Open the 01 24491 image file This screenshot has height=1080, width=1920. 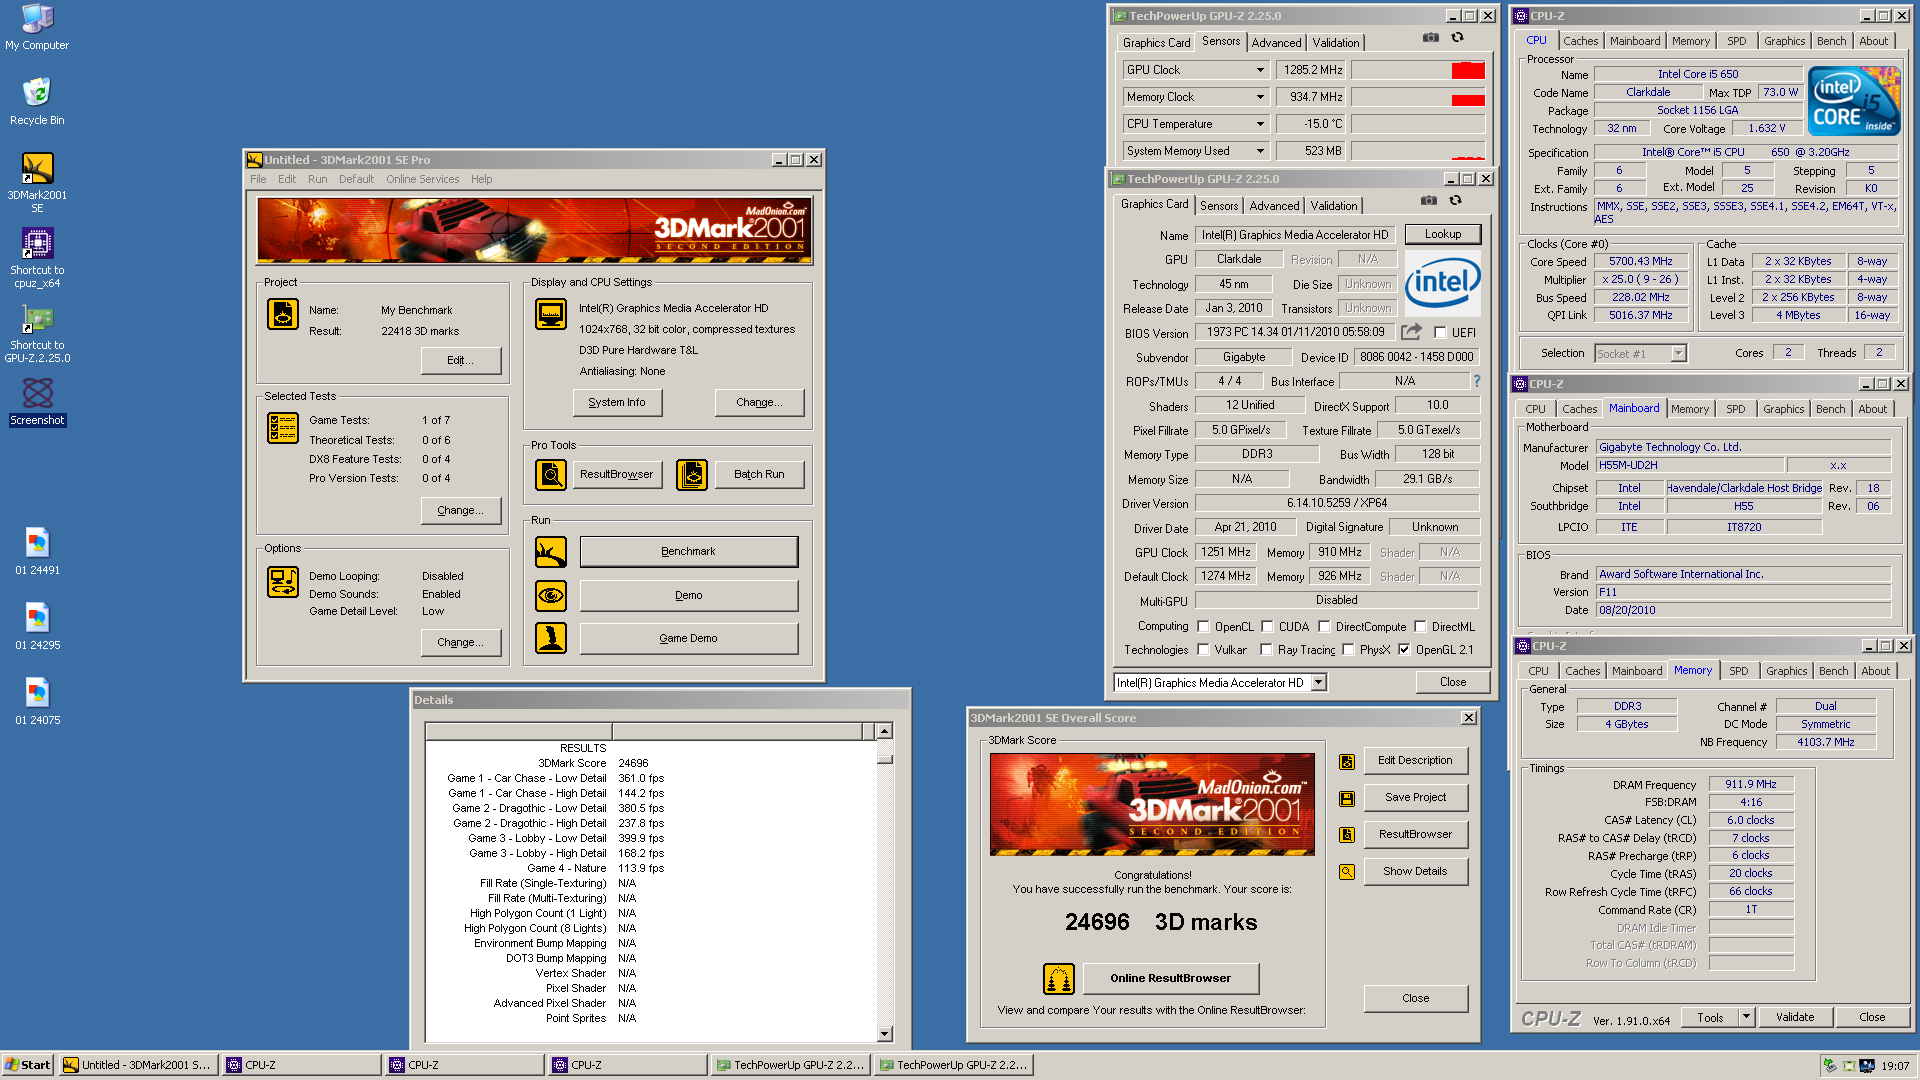37,552
